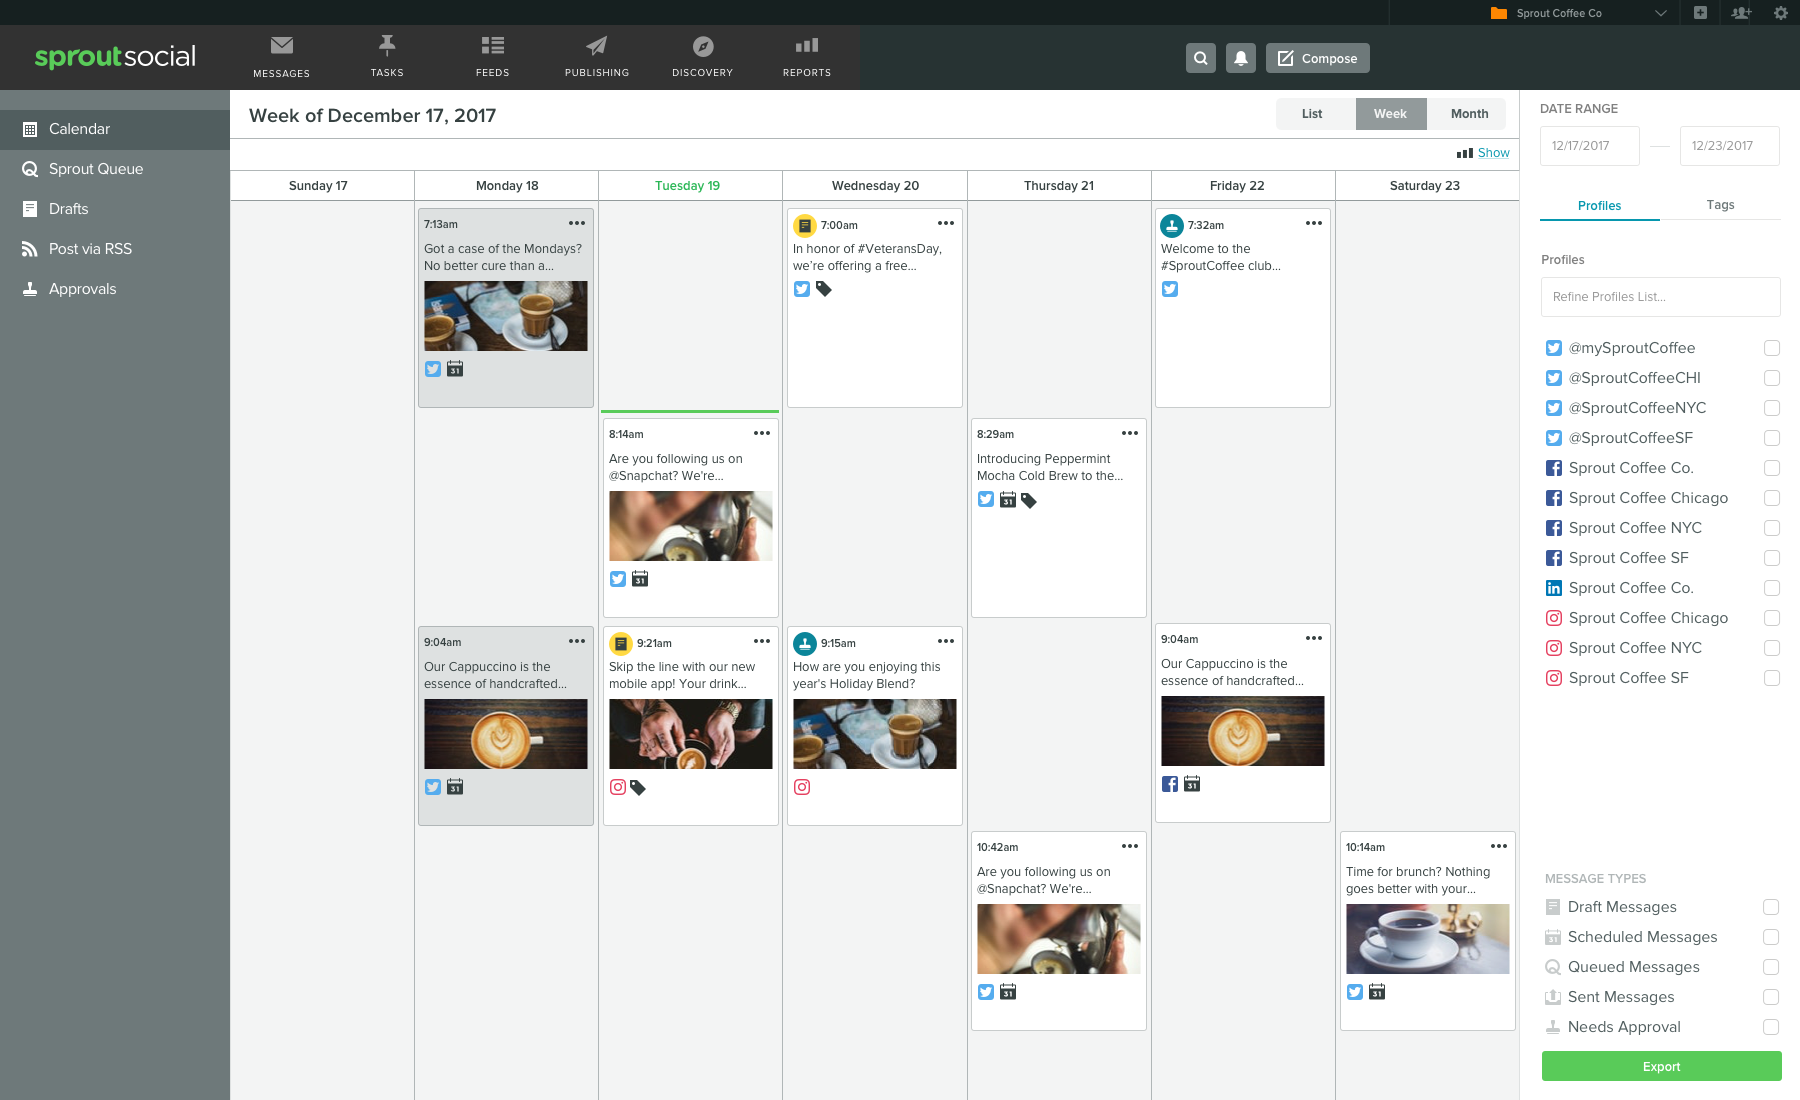Enable Draft Messages filter checkbox
The height and width of the screenshot is (1100, 1800).
[x=1771, y=907]
